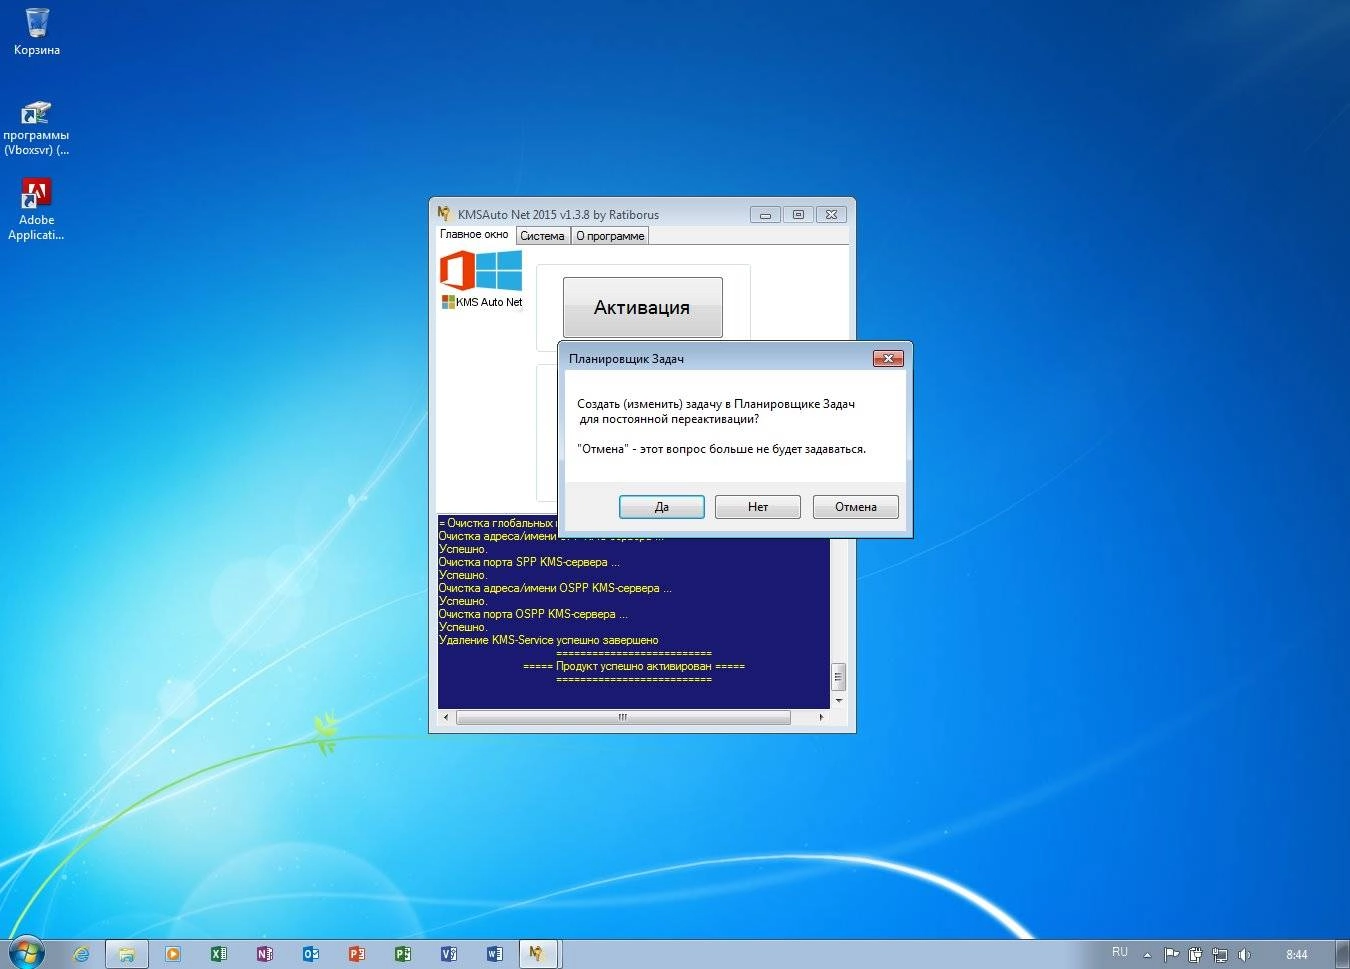The height and width of the screenshot is (969, 1350).
Task: Launch Internet Explorer from taskbar
Action: [82, 954]
